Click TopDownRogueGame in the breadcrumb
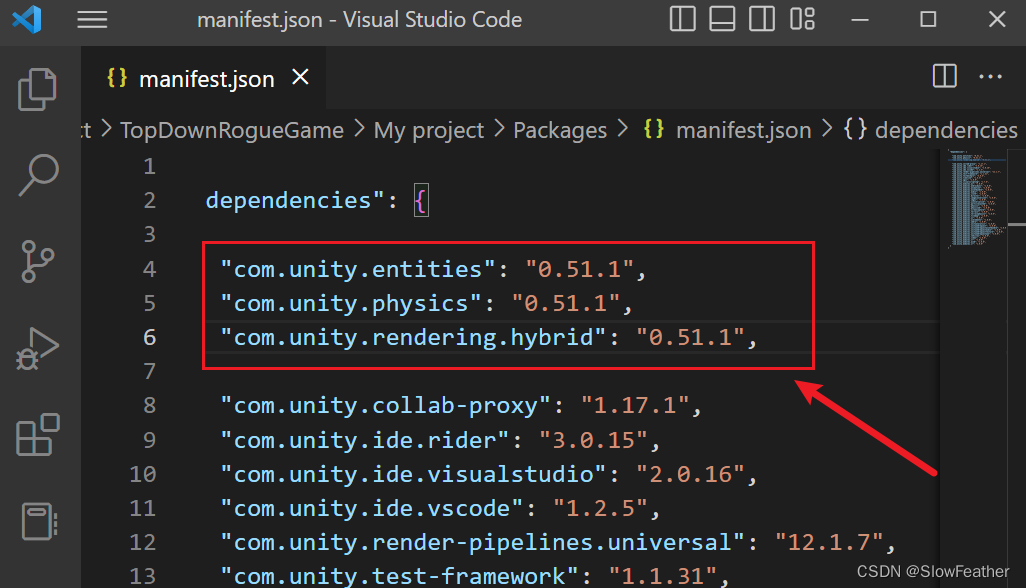 coord(232,130)
